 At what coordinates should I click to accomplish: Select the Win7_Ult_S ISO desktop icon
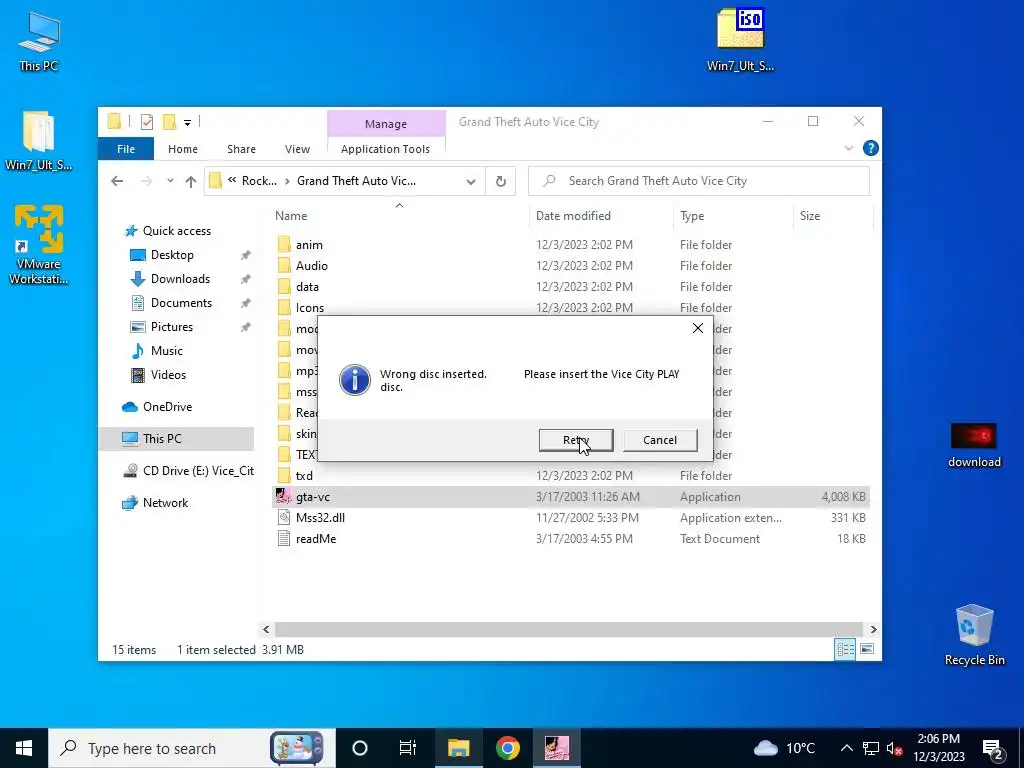click(x=740, y=40)
